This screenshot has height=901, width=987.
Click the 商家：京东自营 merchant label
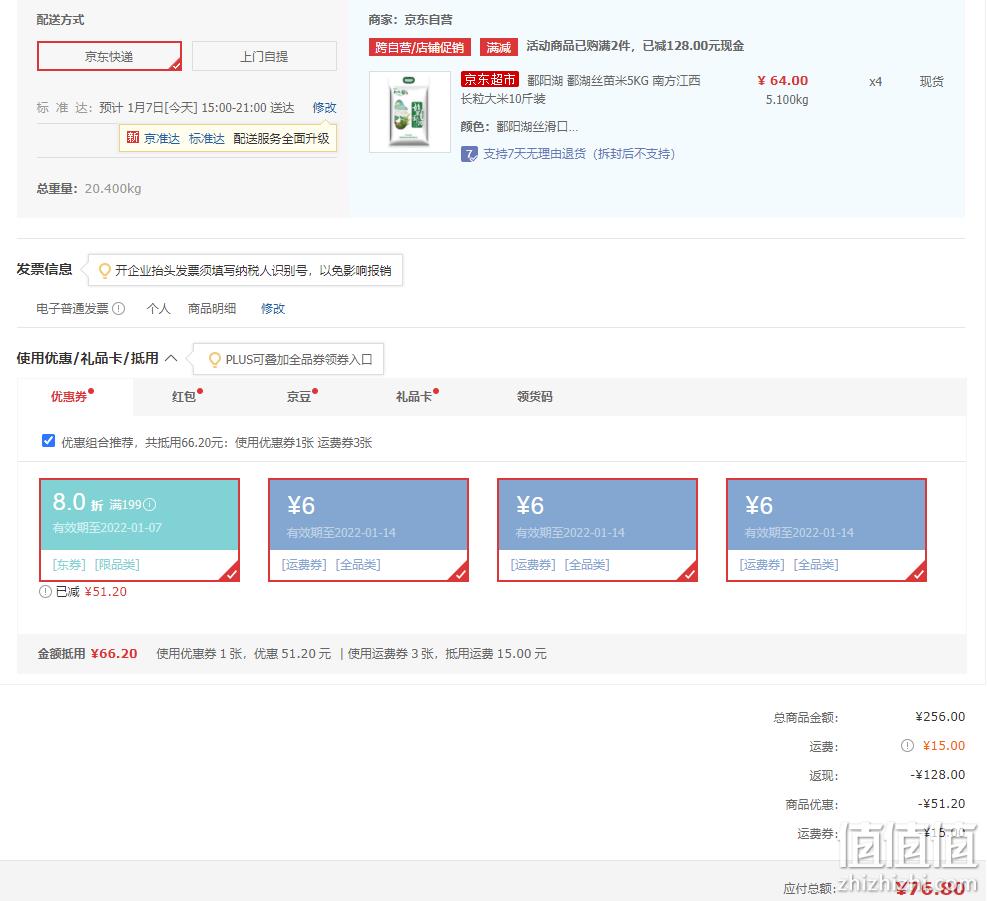pyautogui.click(x=410, y=20)
